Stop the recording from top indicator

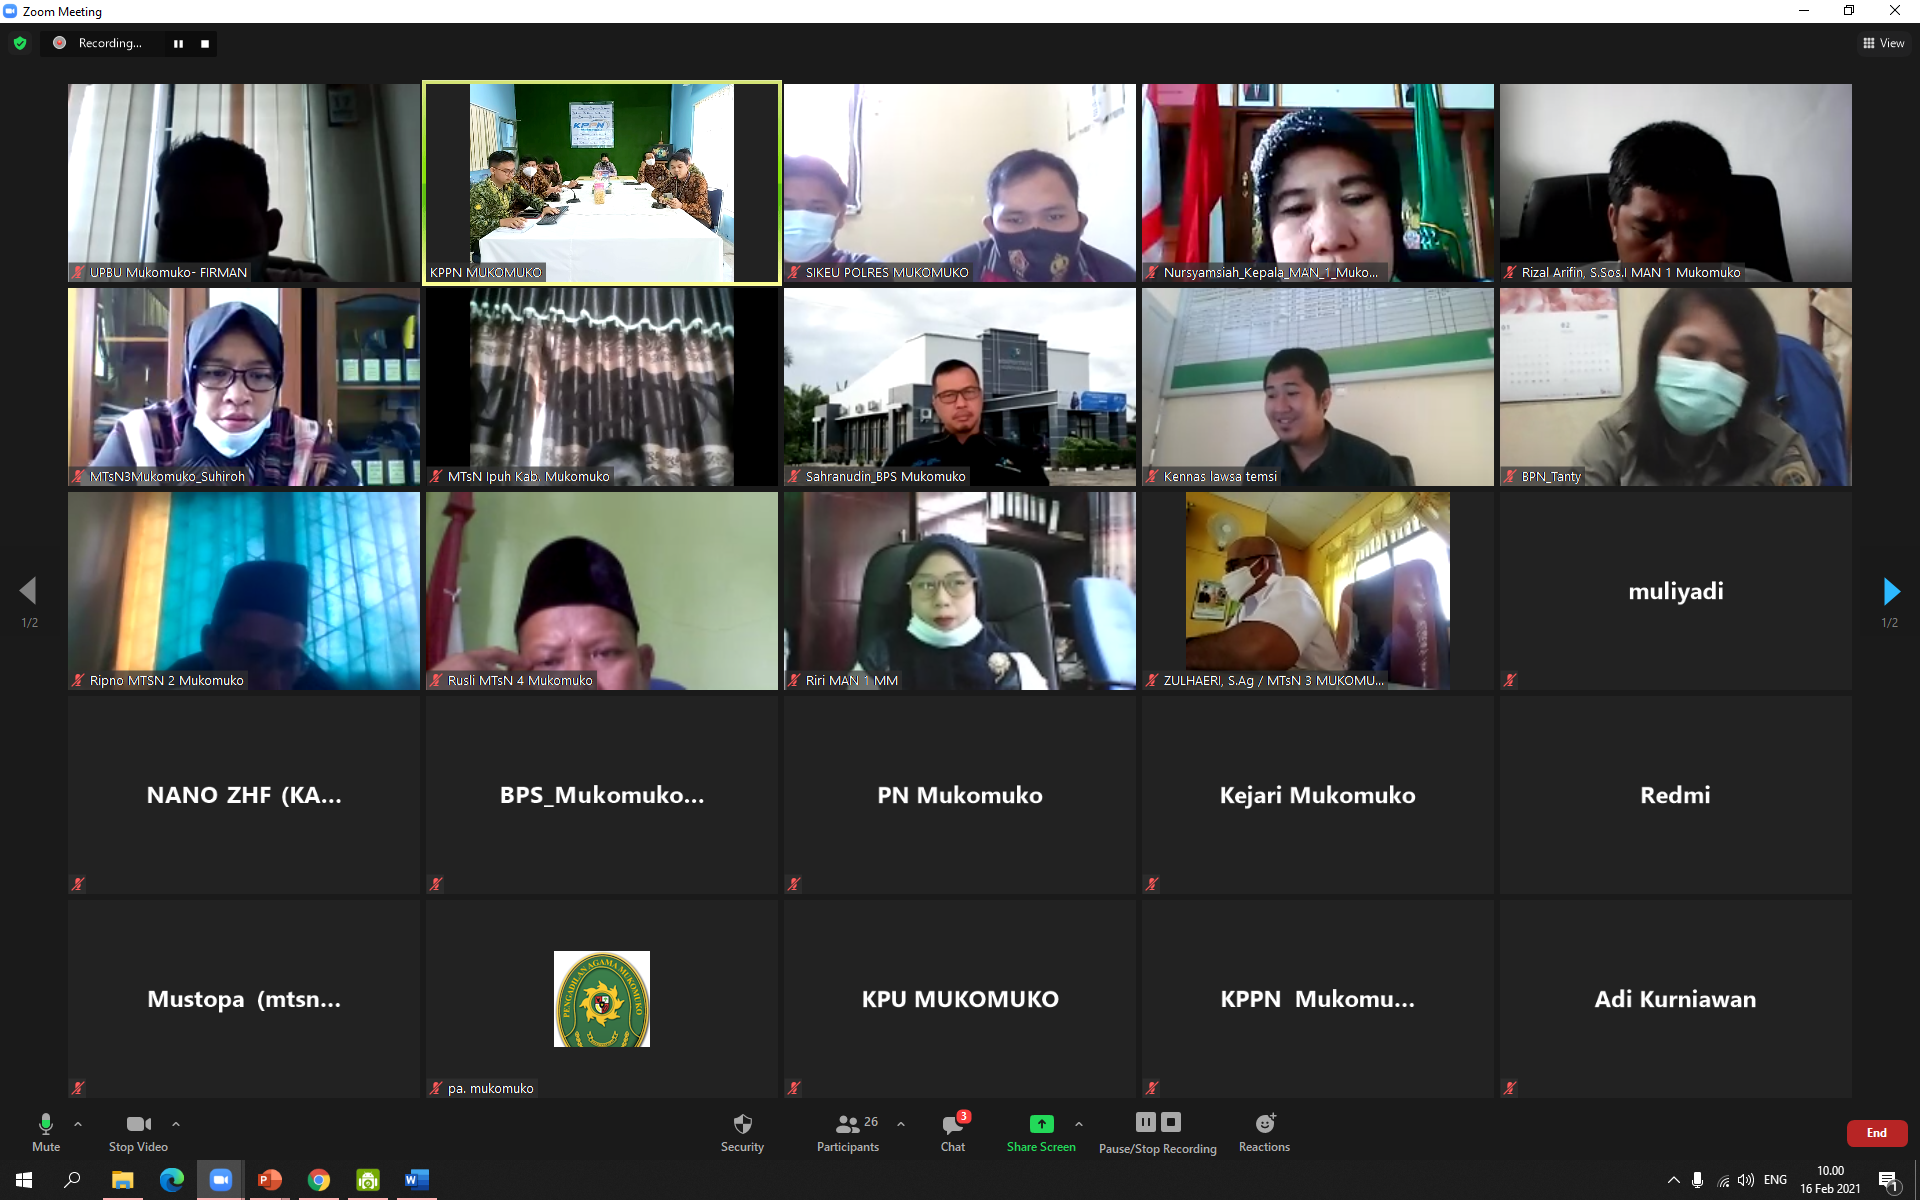click(204, 44)
